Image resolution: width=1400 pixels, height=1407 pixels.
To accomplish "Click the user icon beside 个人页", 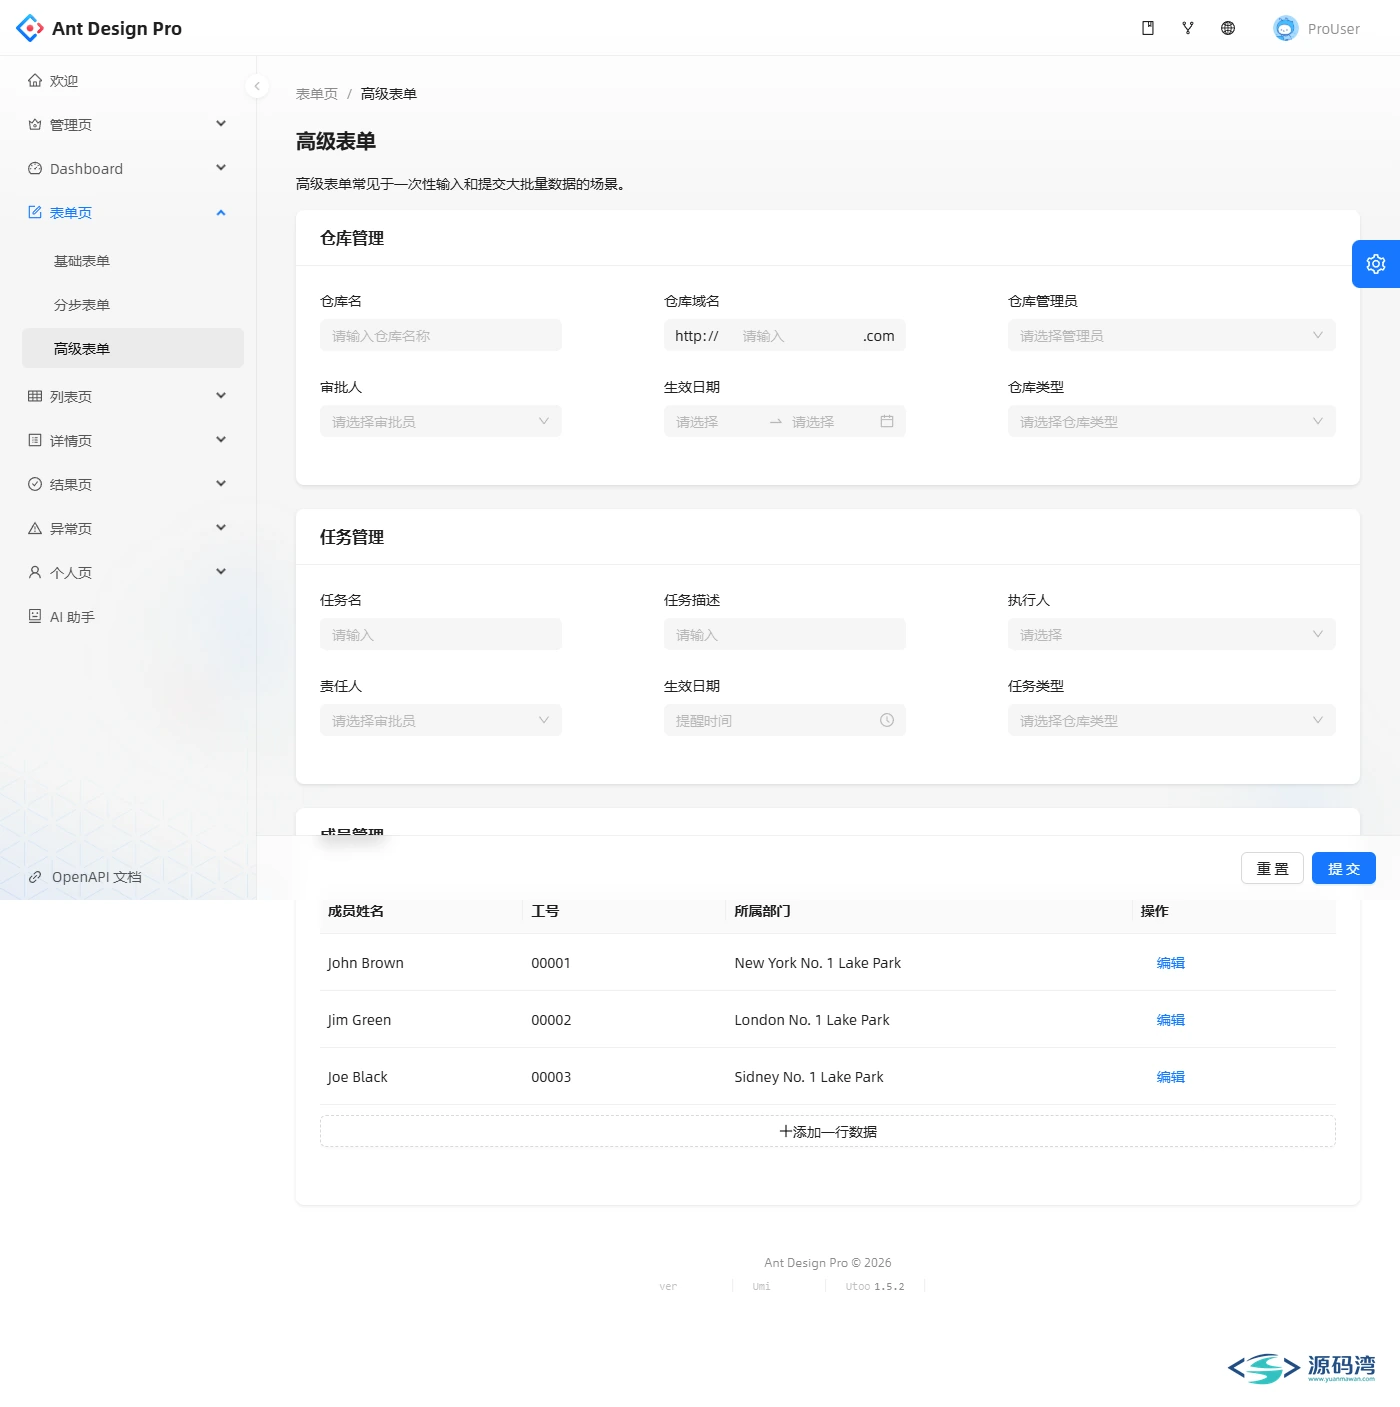I will [35, 572].
